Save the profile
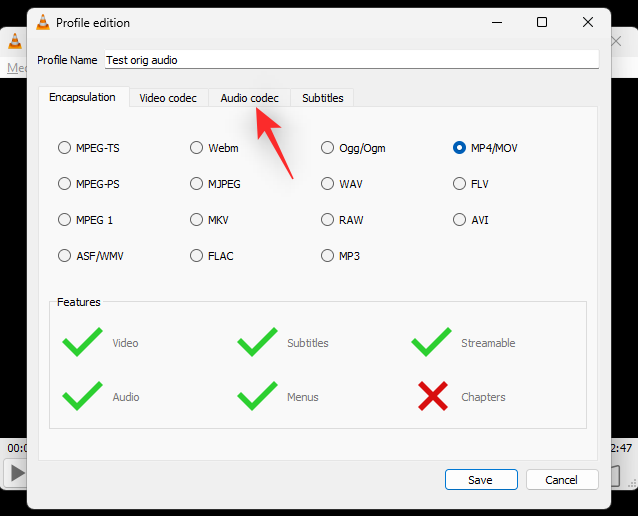The height and width of the screenshot is (516, 638). pyautogui.click(x=481, y=480)
